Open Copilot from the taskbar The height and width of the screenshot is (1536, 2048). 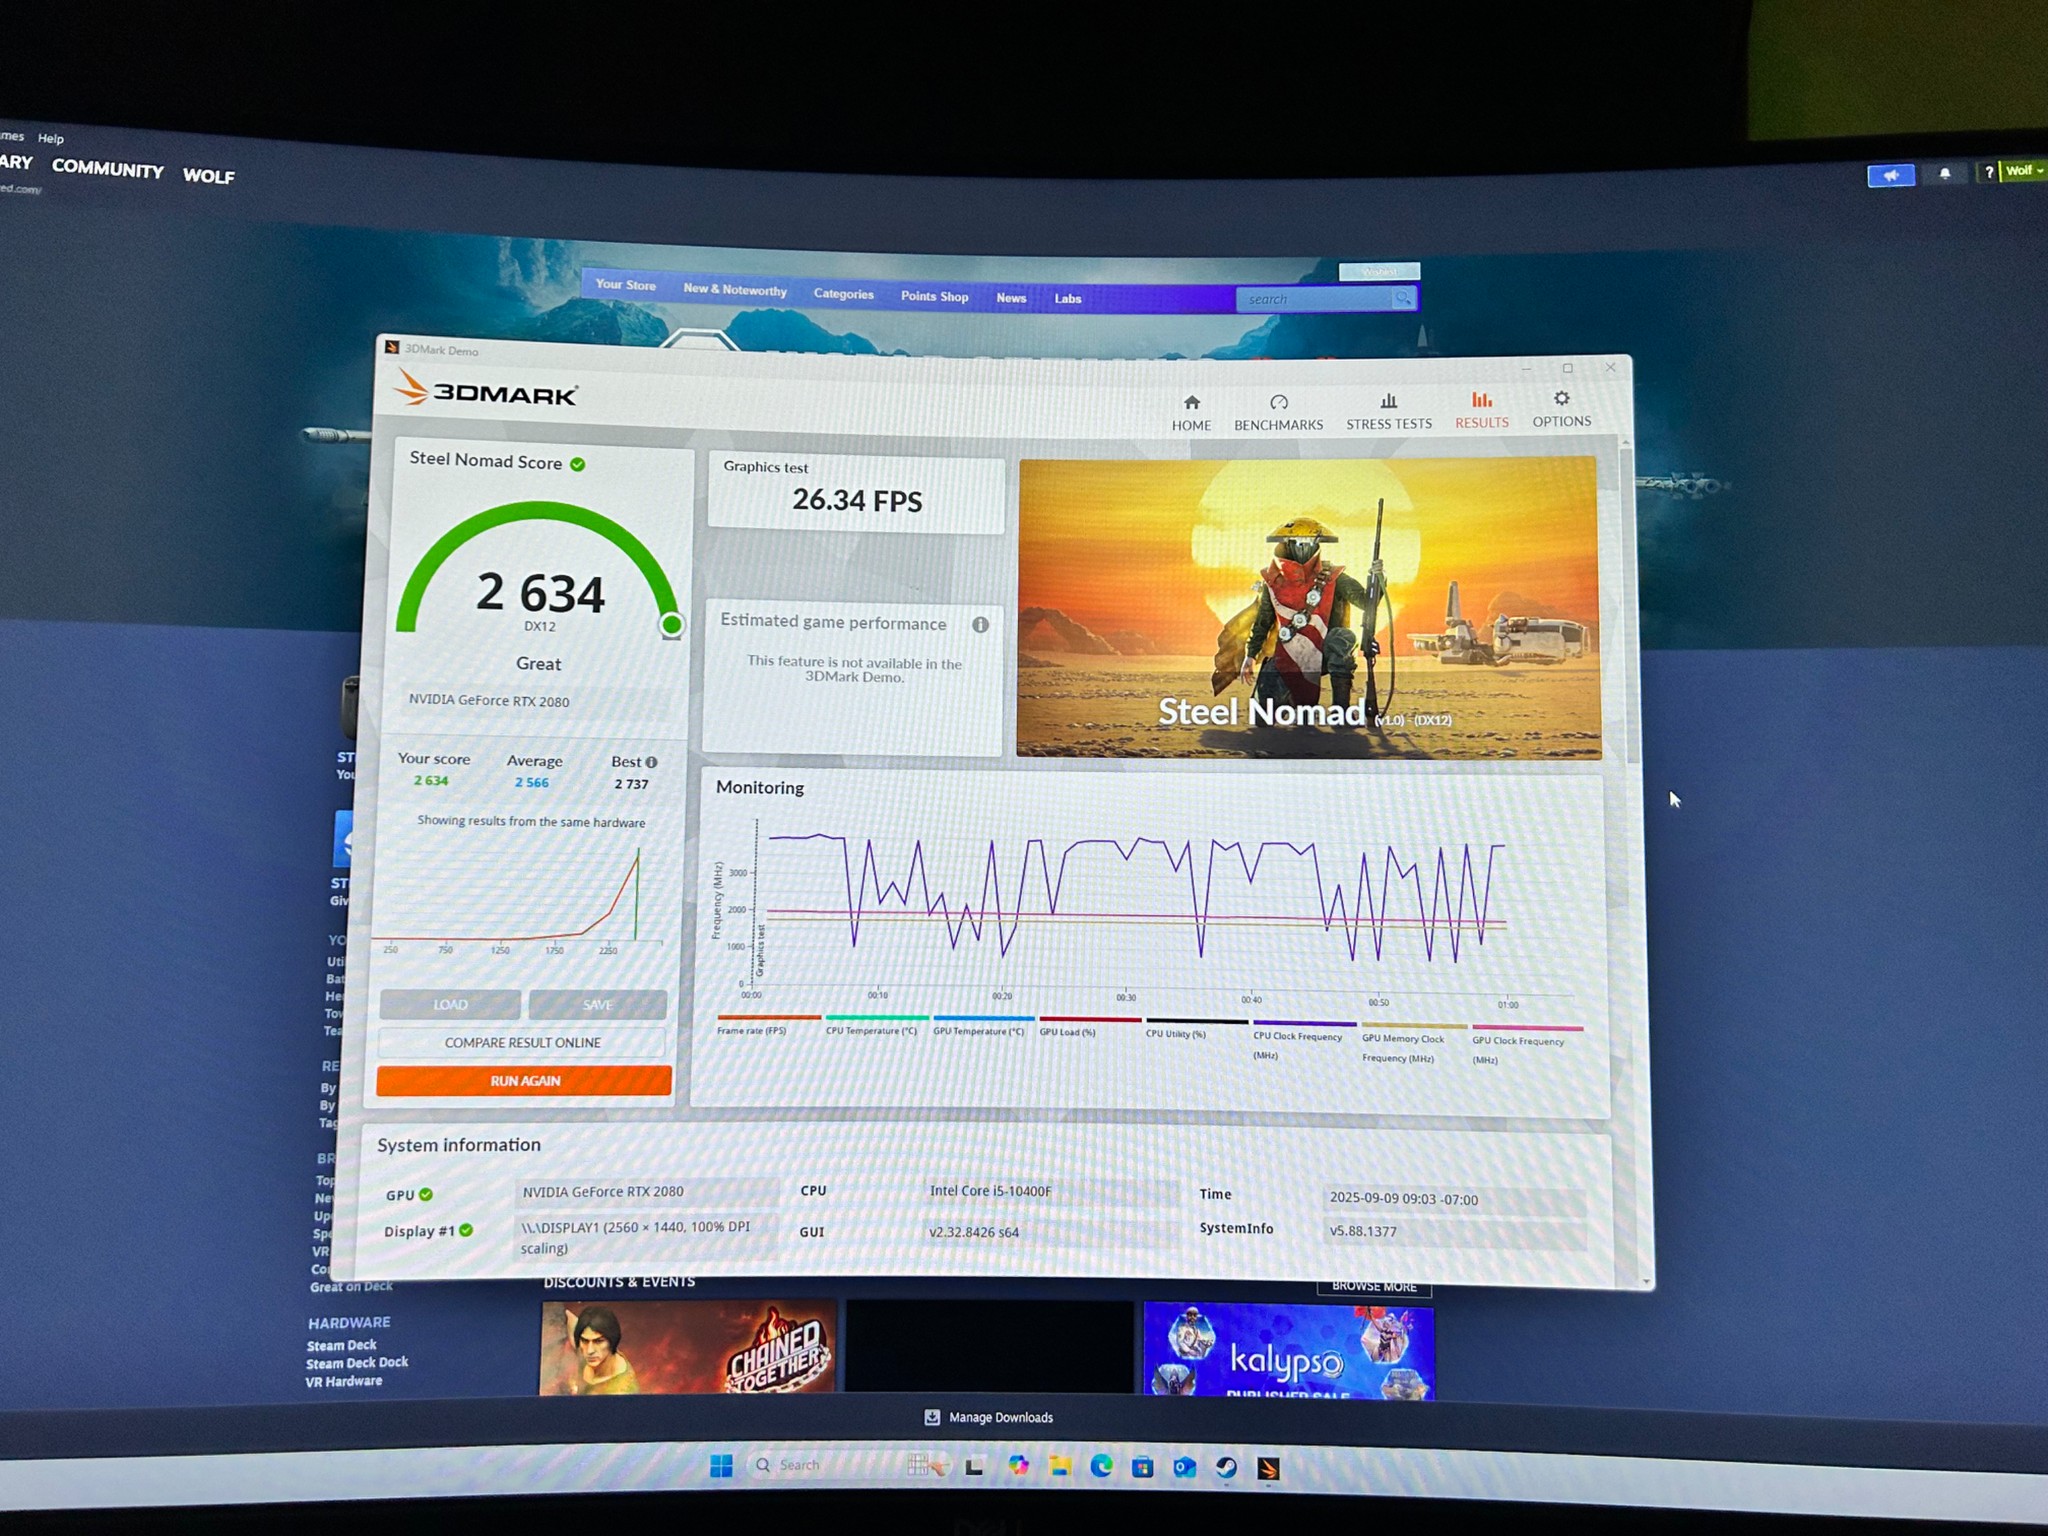[x=1018, y=1466]
